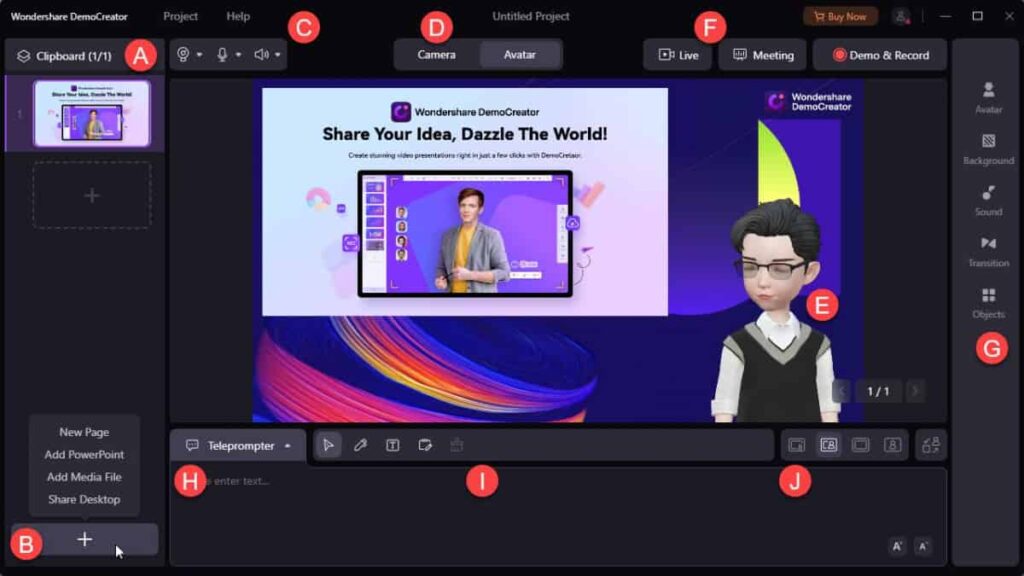1024x576 pixels.
Task: Click the clear annotations trash icon
Action: click(456, 445)
